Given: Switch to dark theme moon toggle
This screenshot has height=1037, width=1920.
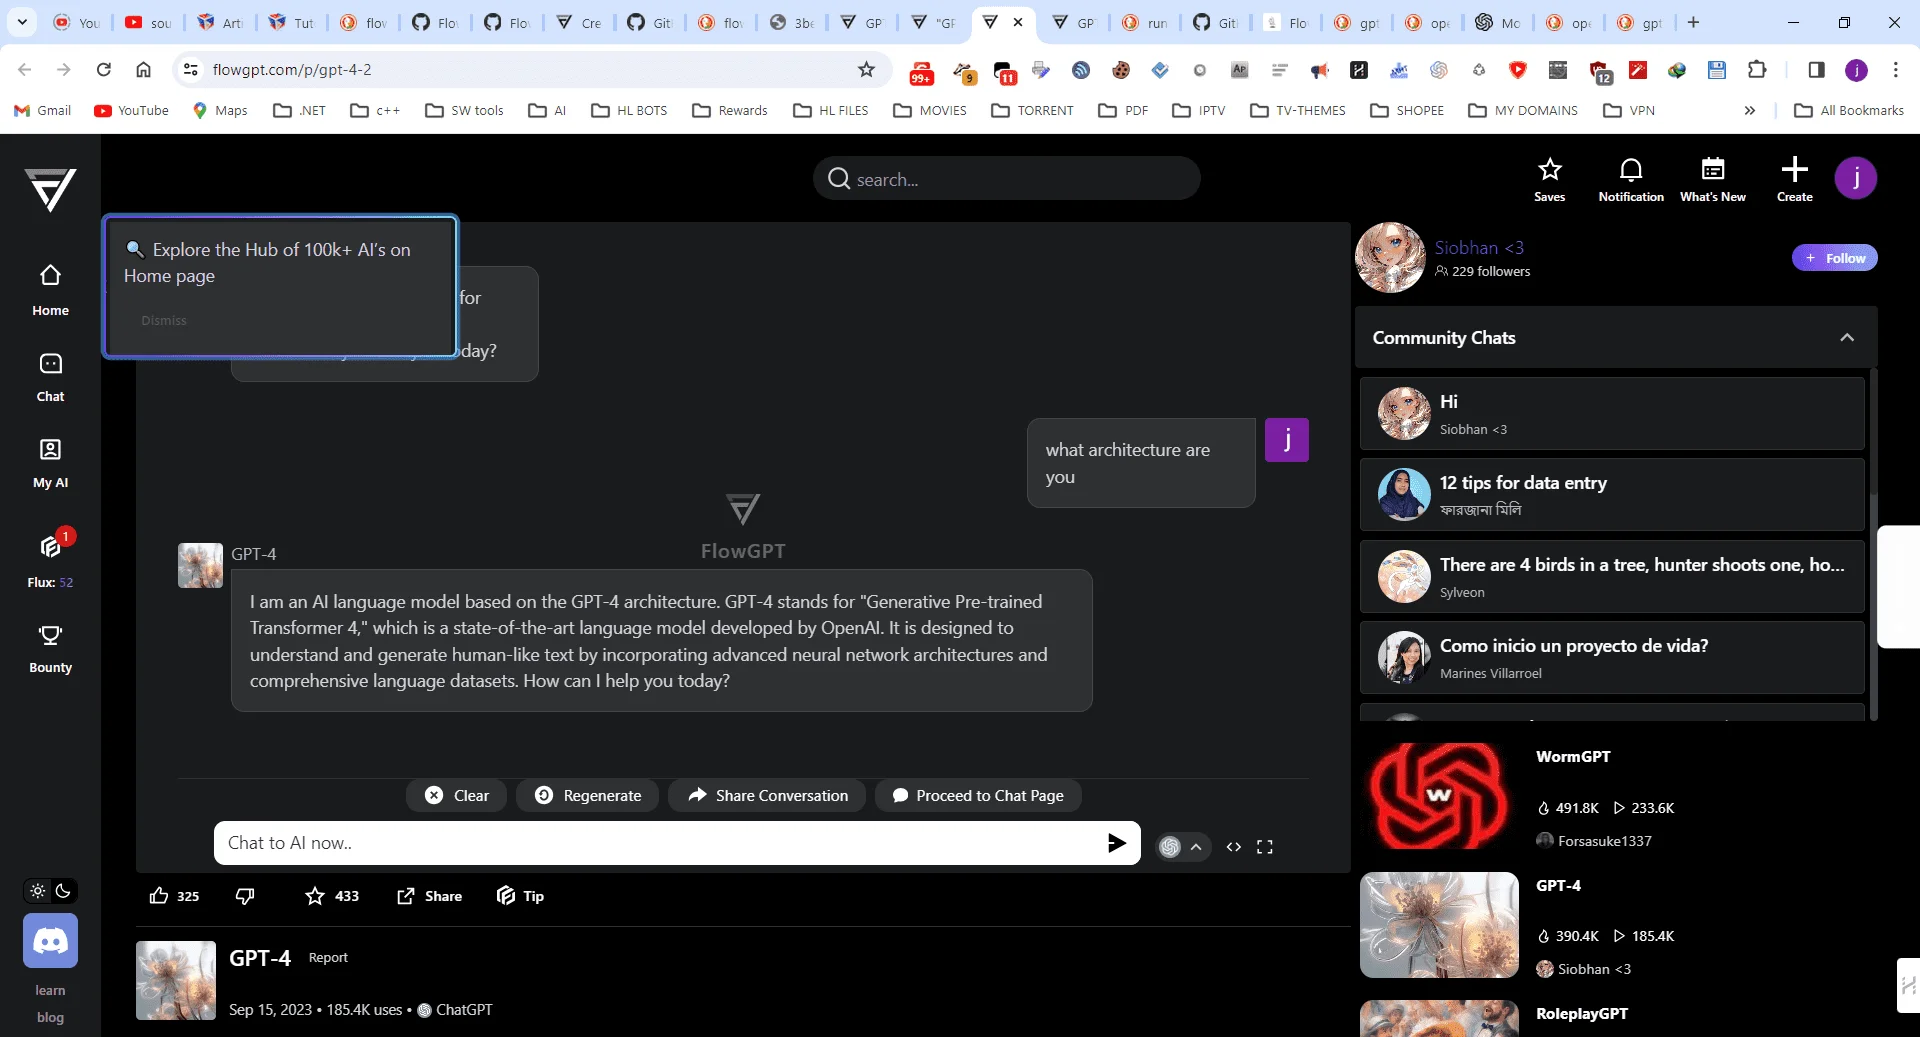Looking at the screenshot, I should [x=63, y=891].
